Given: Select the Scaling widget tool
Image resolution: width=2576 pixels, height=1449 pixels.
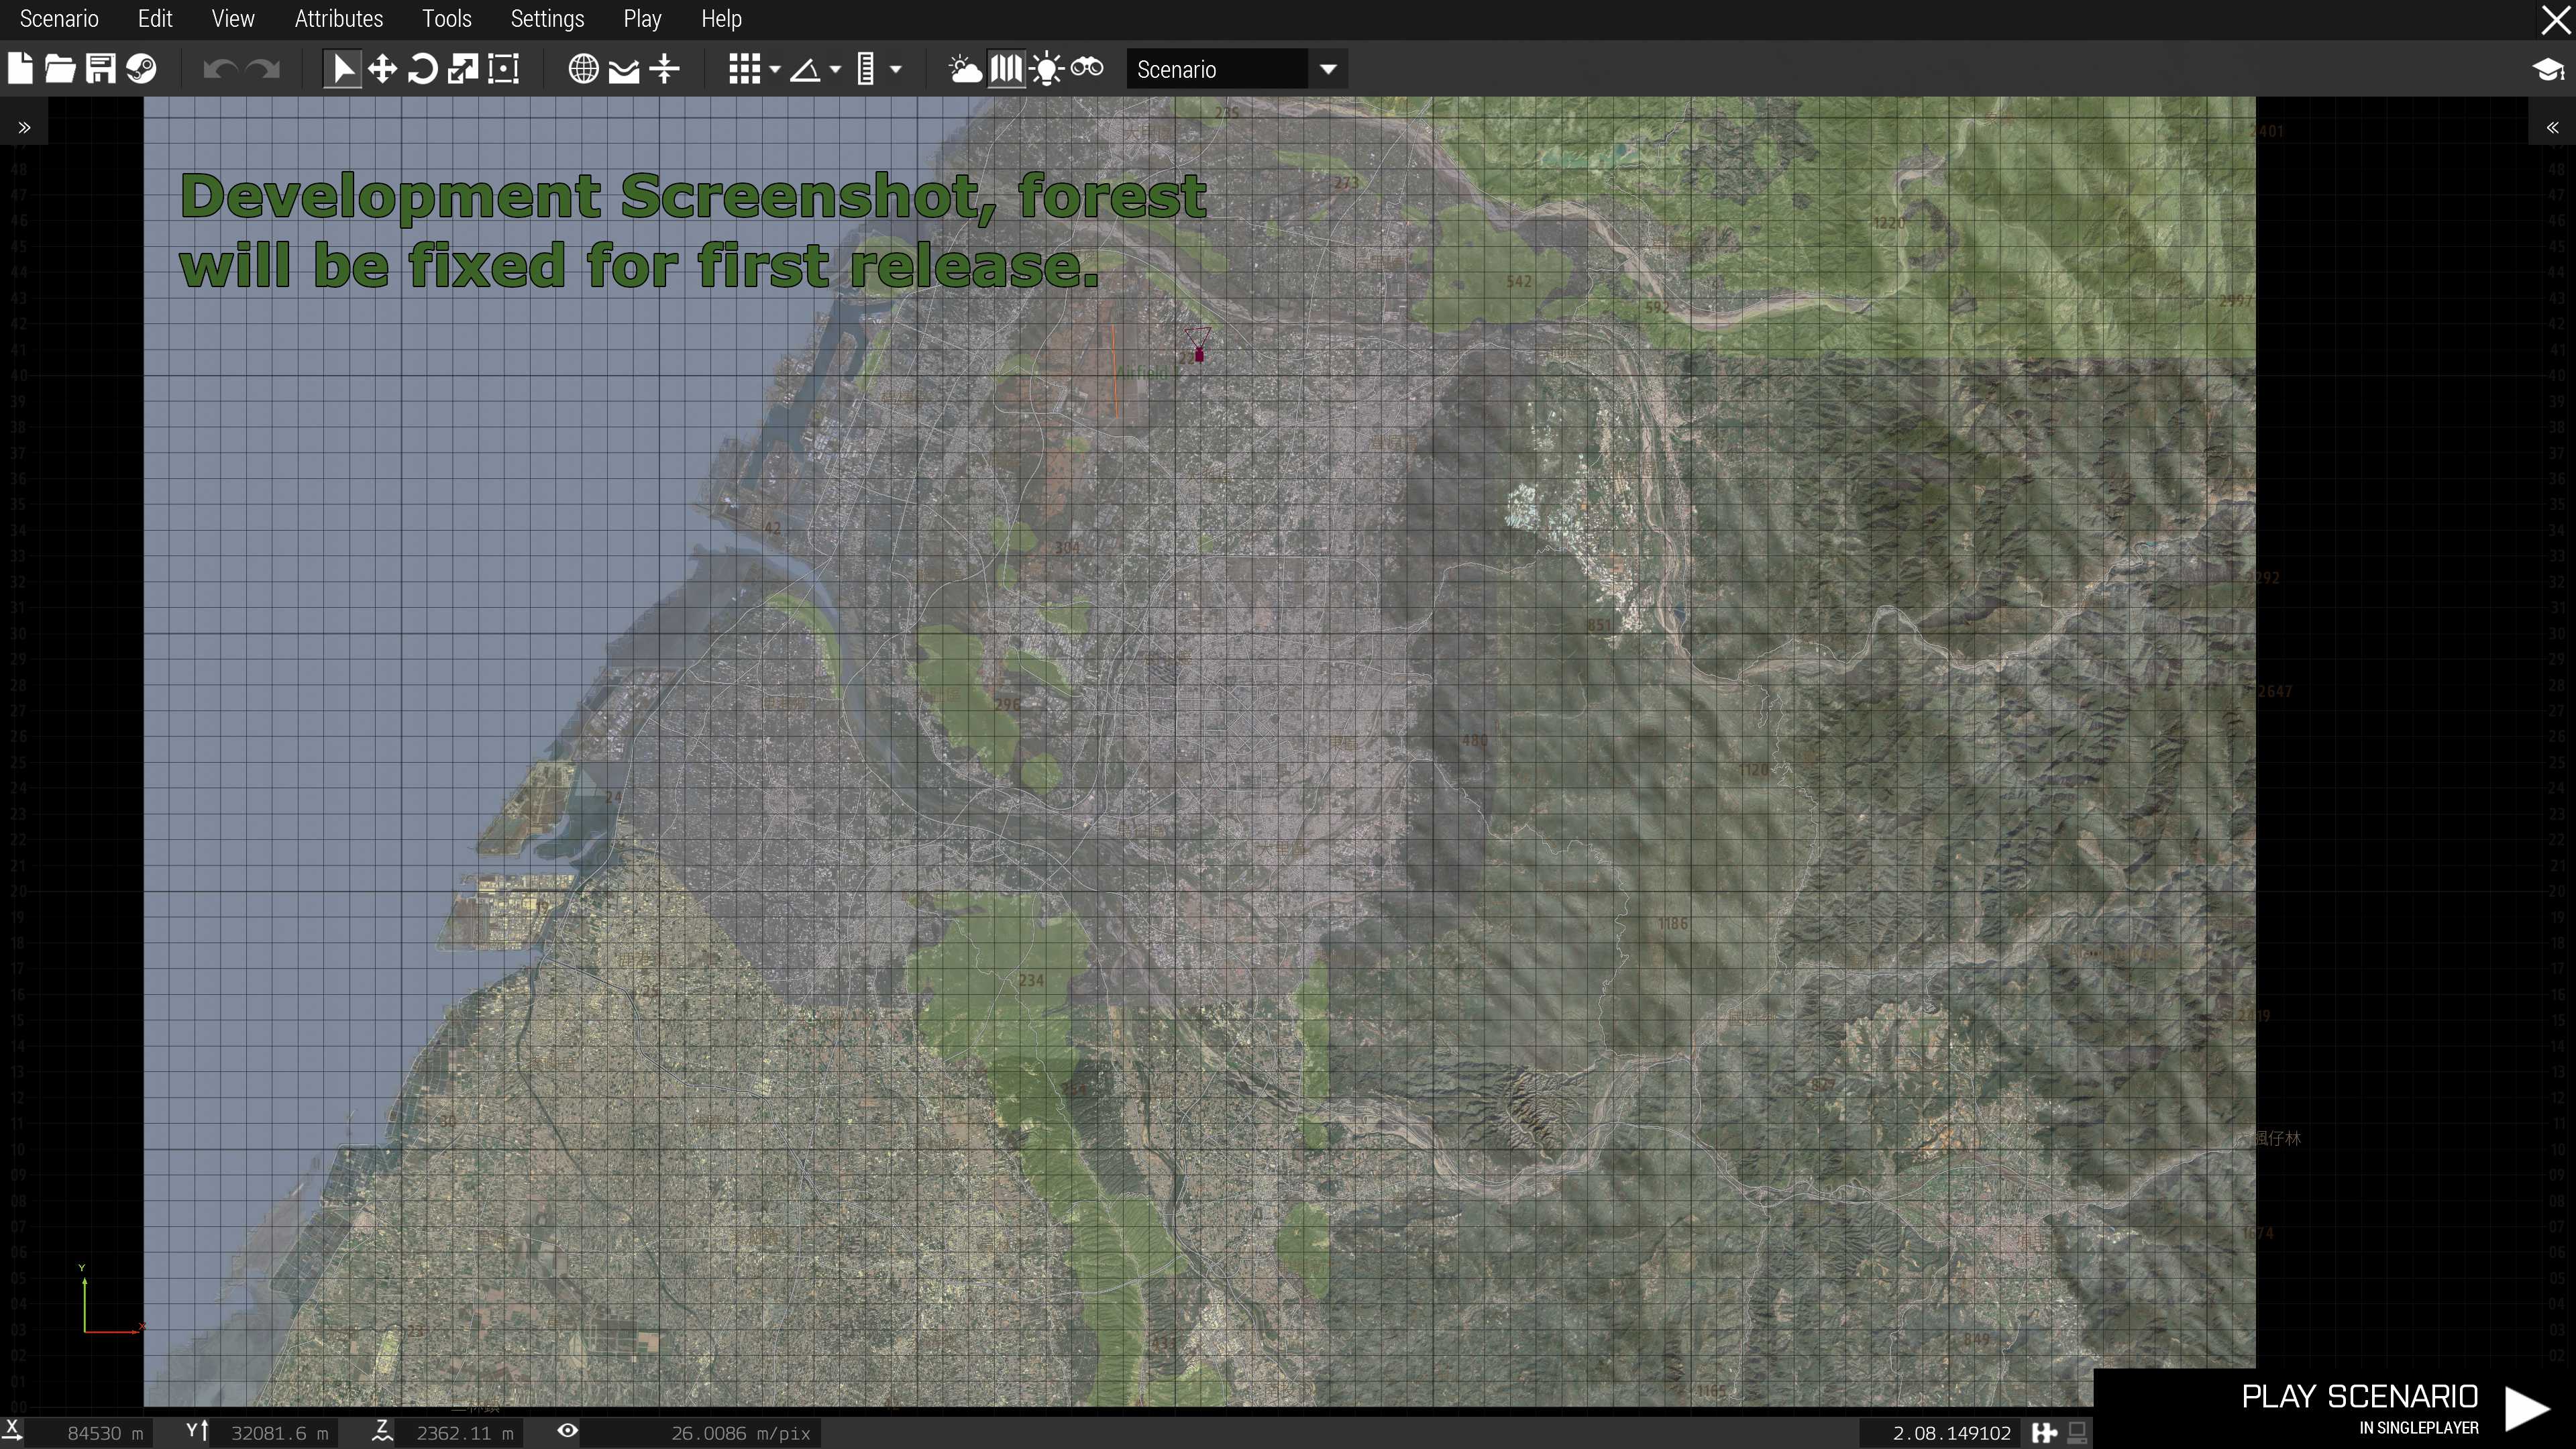Looking at the screenshot, I should point(462,69).
